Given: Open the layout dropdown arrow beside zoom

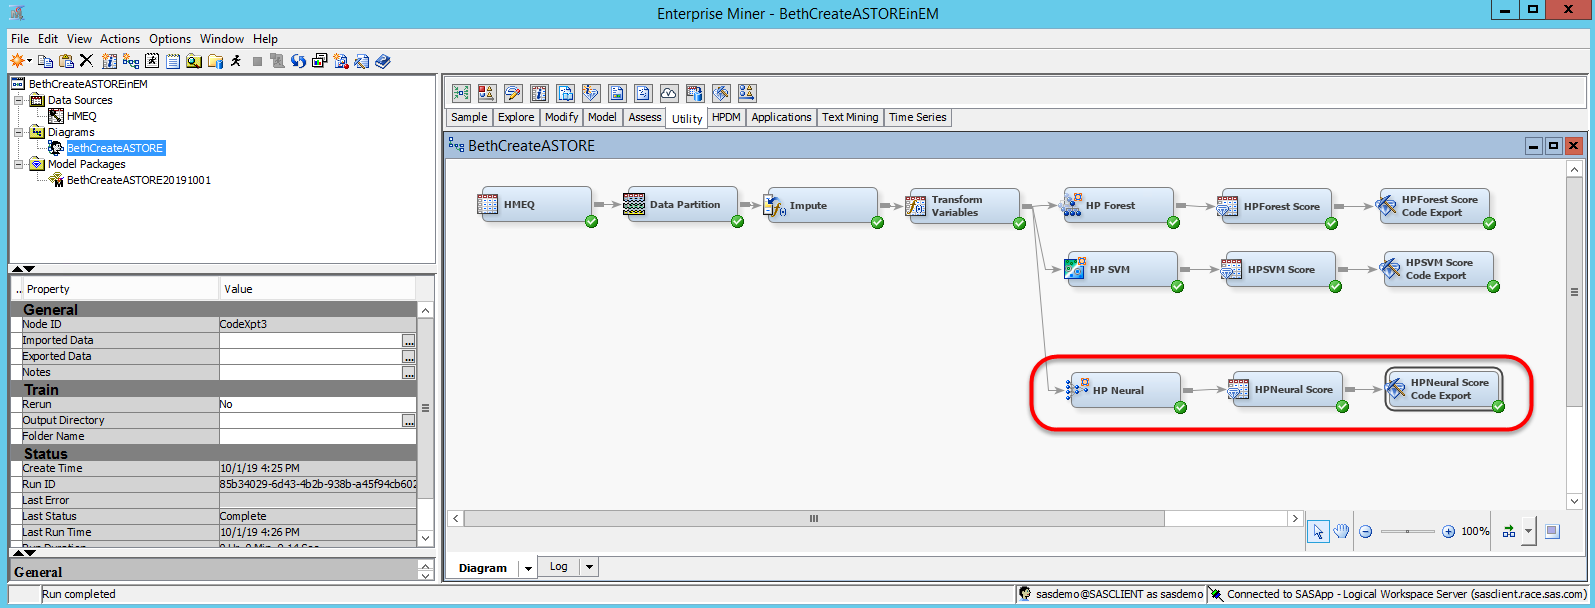Looking at the screenshot, I should click(x=1528, y=531).
